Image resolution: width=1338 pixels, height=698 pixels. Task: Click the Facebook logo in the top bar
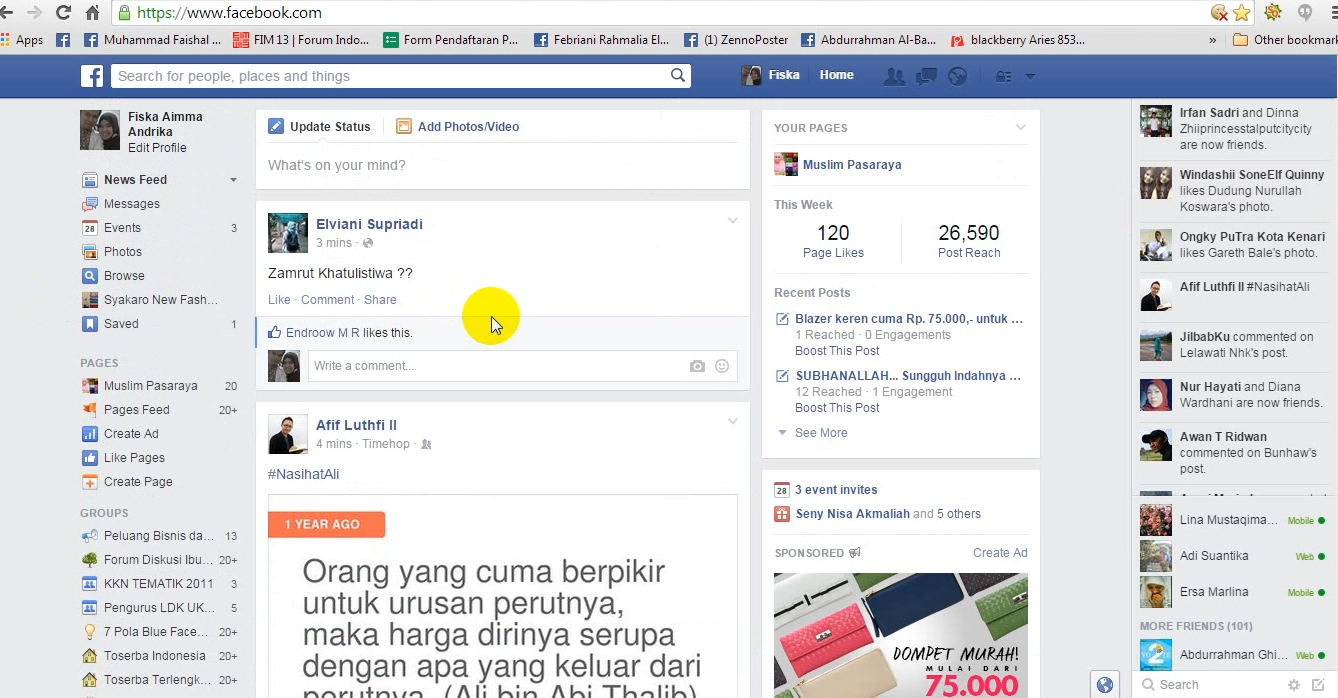tap(92, 76)
